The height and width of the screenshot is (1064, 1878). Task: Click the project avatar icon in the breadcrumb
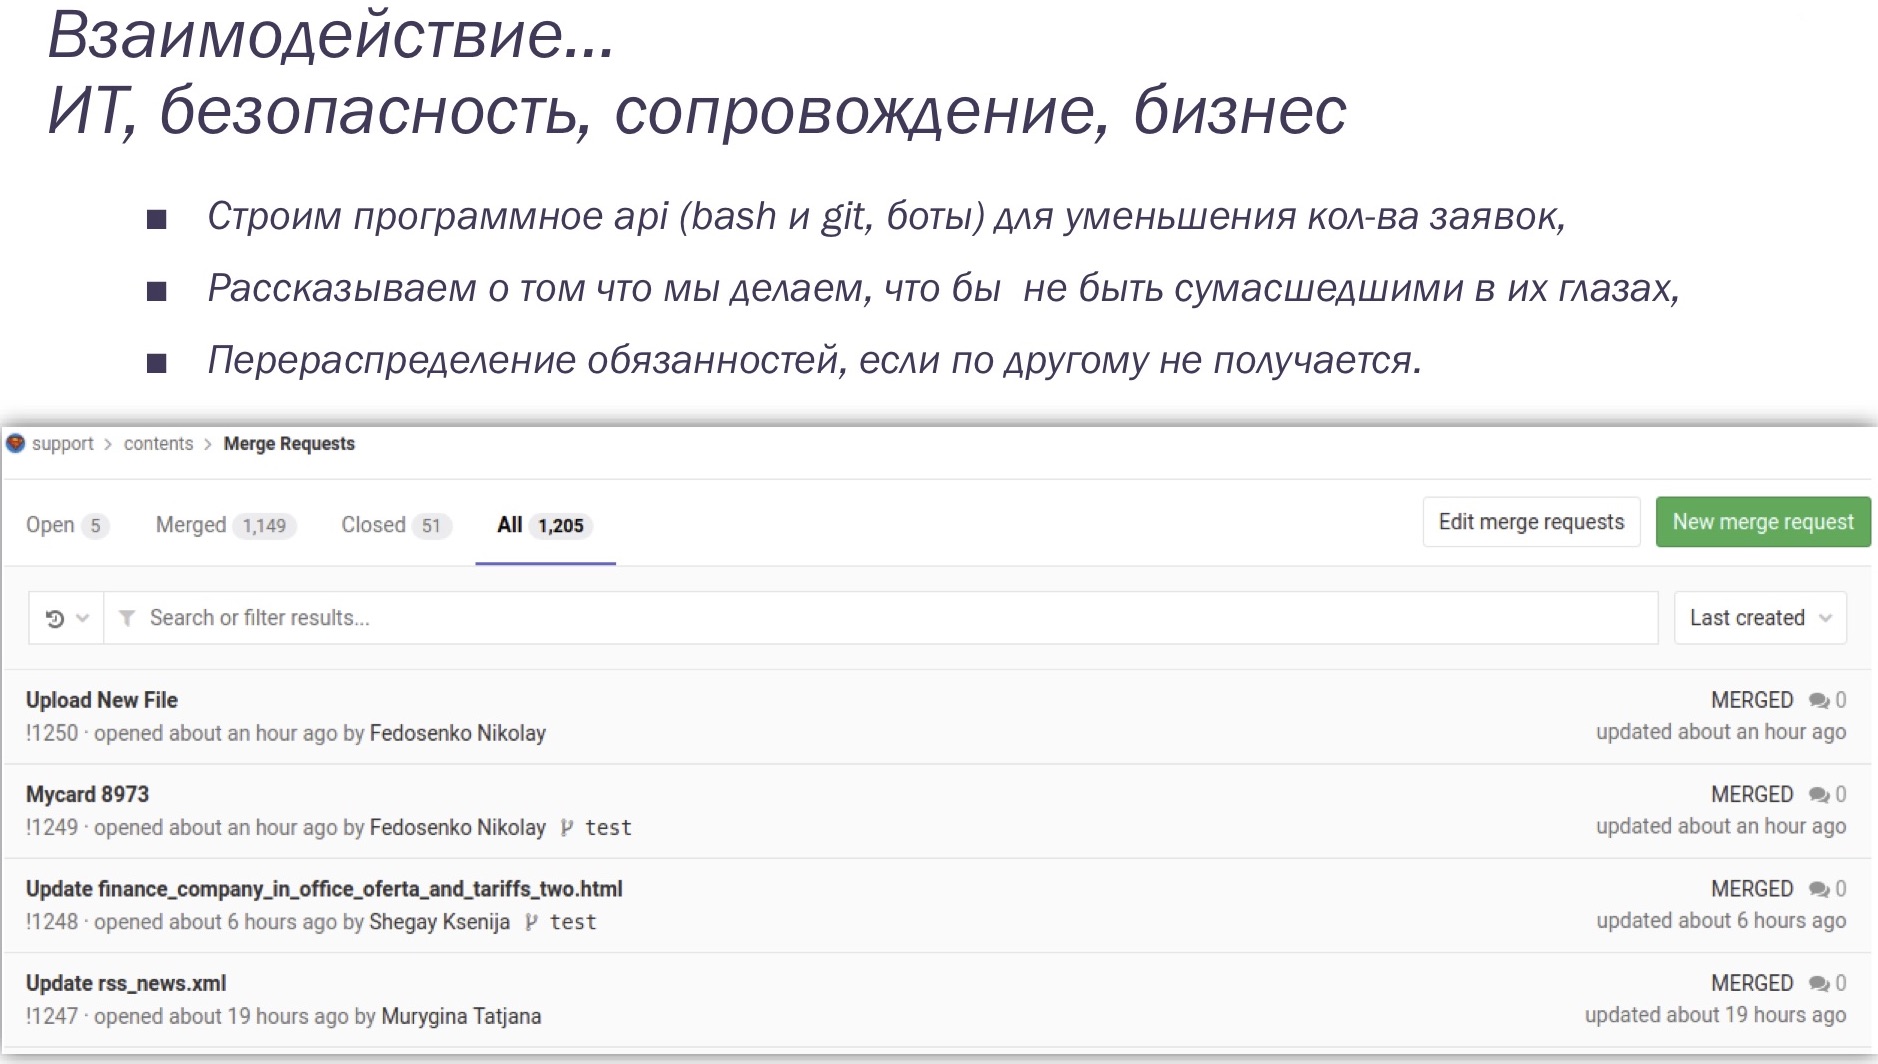tap(16, 443)
